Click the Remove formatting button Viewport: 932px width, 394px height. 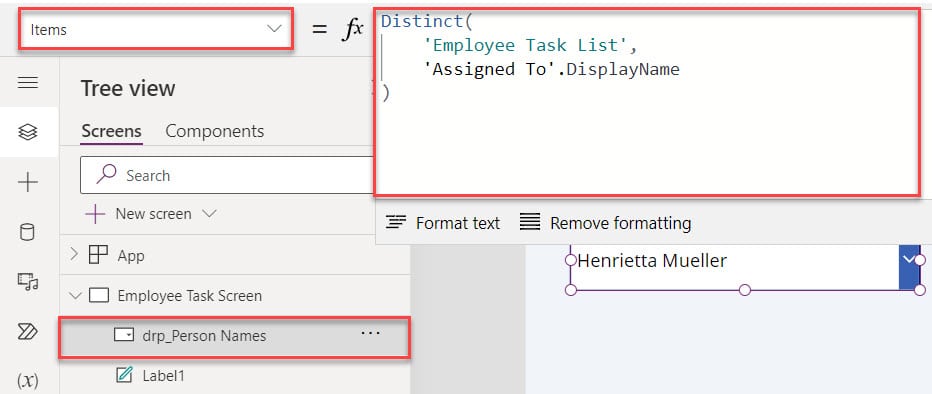605,223
